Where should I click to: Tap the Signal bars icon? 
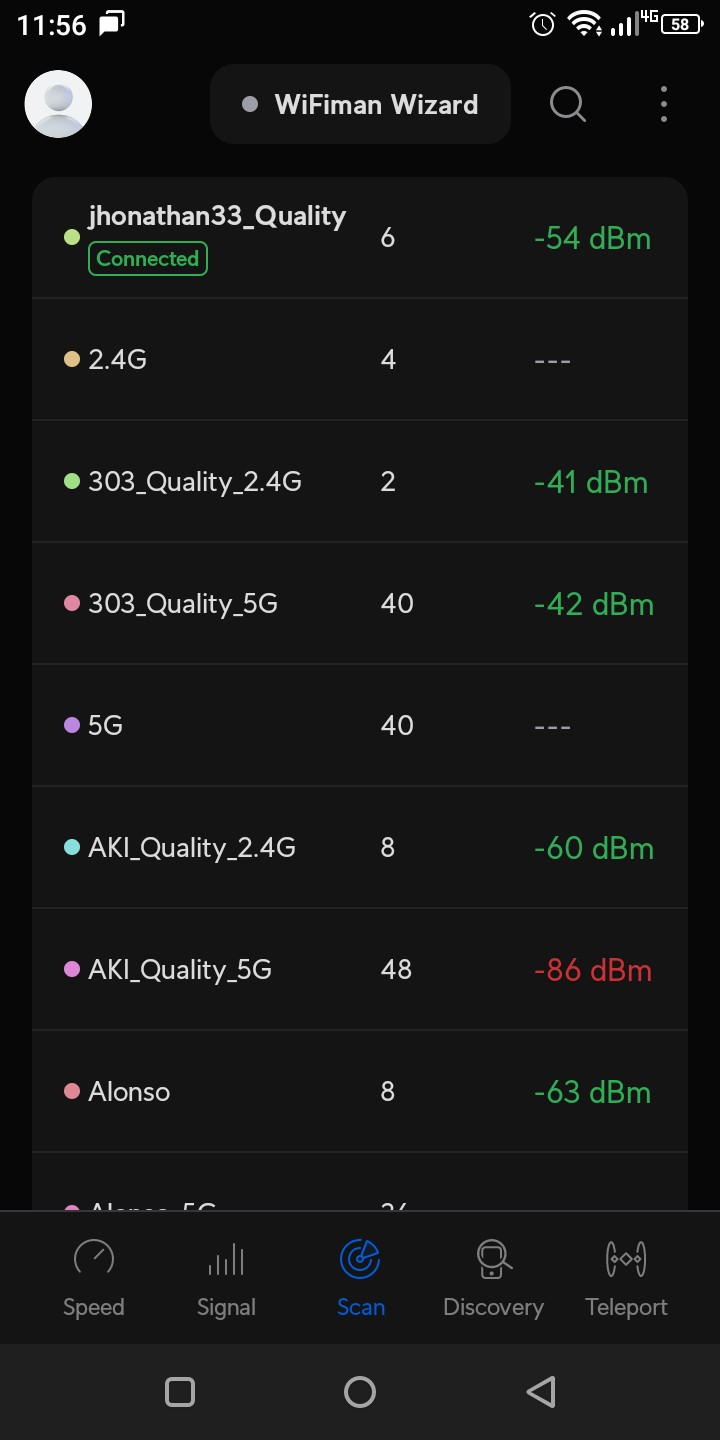click(226, 1258)
